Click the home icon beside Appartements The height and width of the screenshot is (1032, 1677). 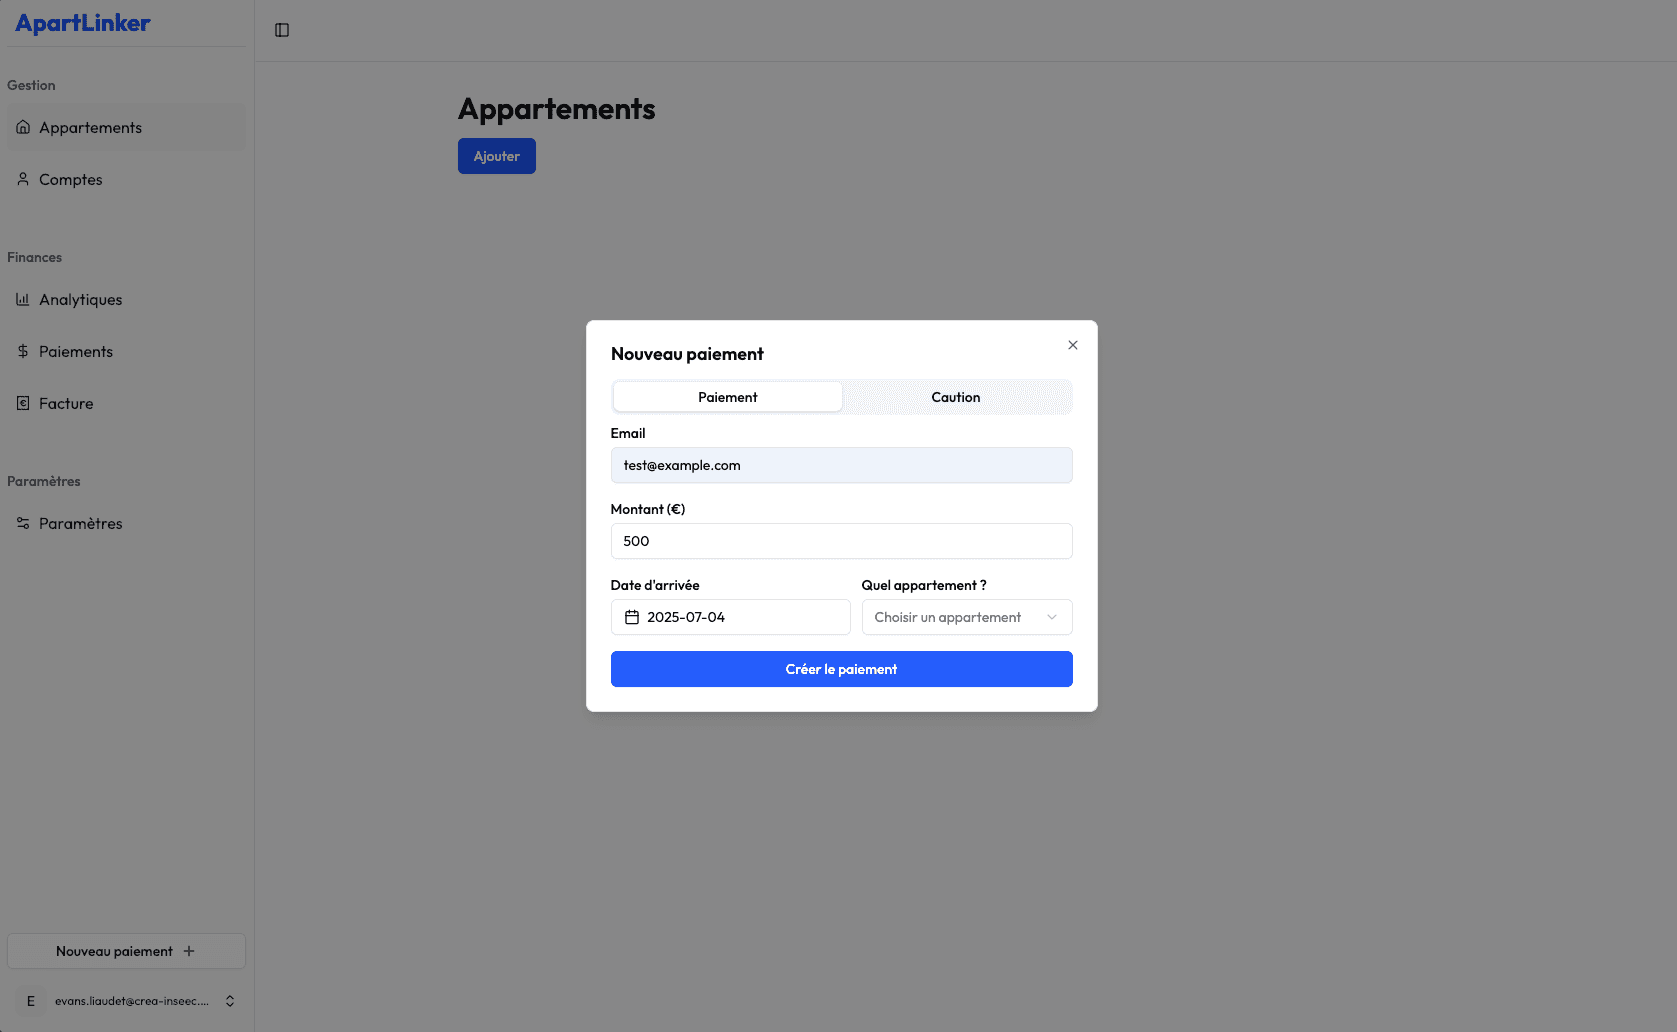[x=23, y=127]
